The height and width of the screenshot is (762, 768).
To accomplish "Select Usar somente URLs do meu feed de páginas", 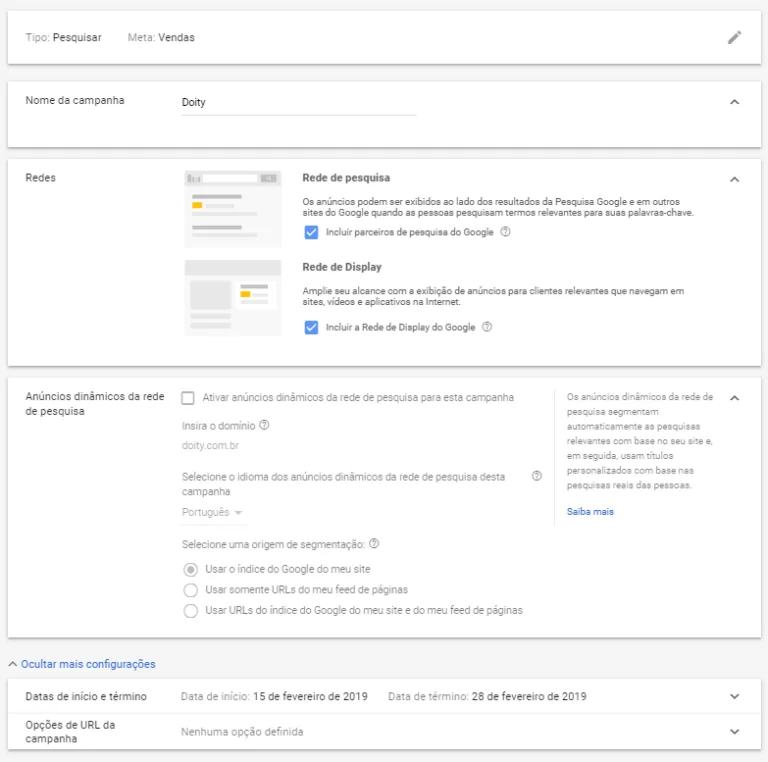I will click(x=191, y=590).
